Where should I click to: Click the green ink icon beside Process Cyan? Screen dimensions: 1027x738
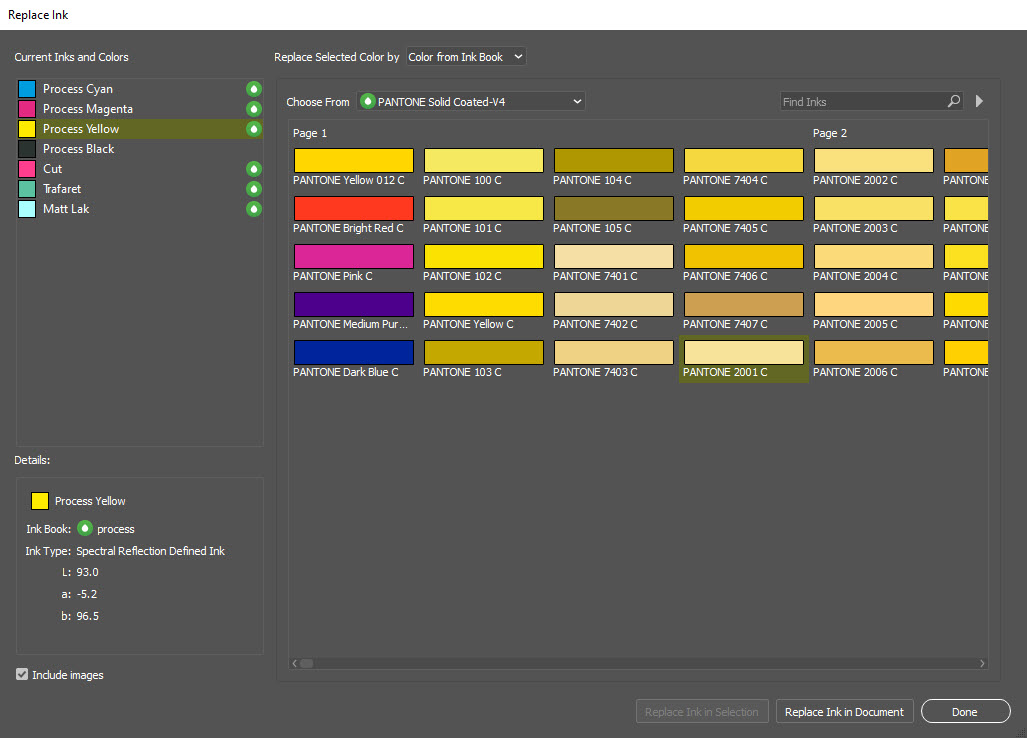[253, 88]
